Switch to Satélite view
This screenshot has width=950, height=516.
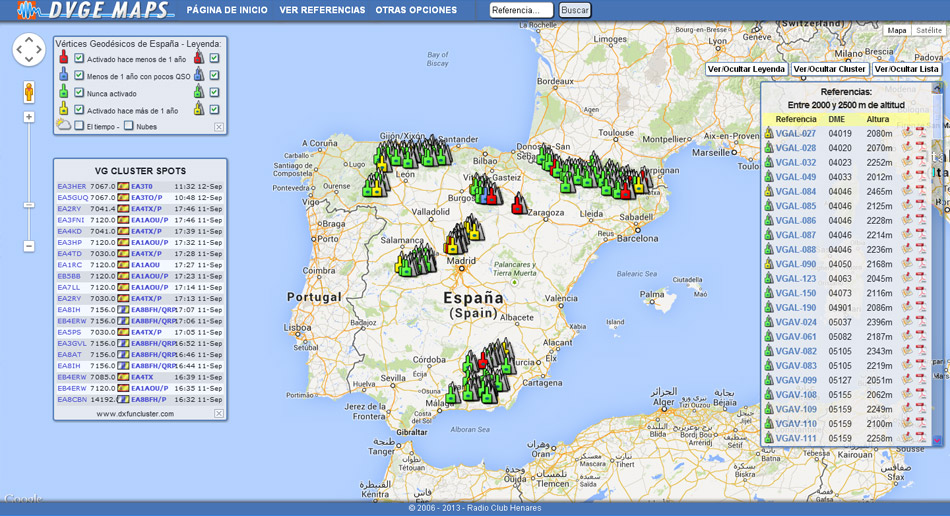point(928,30)
